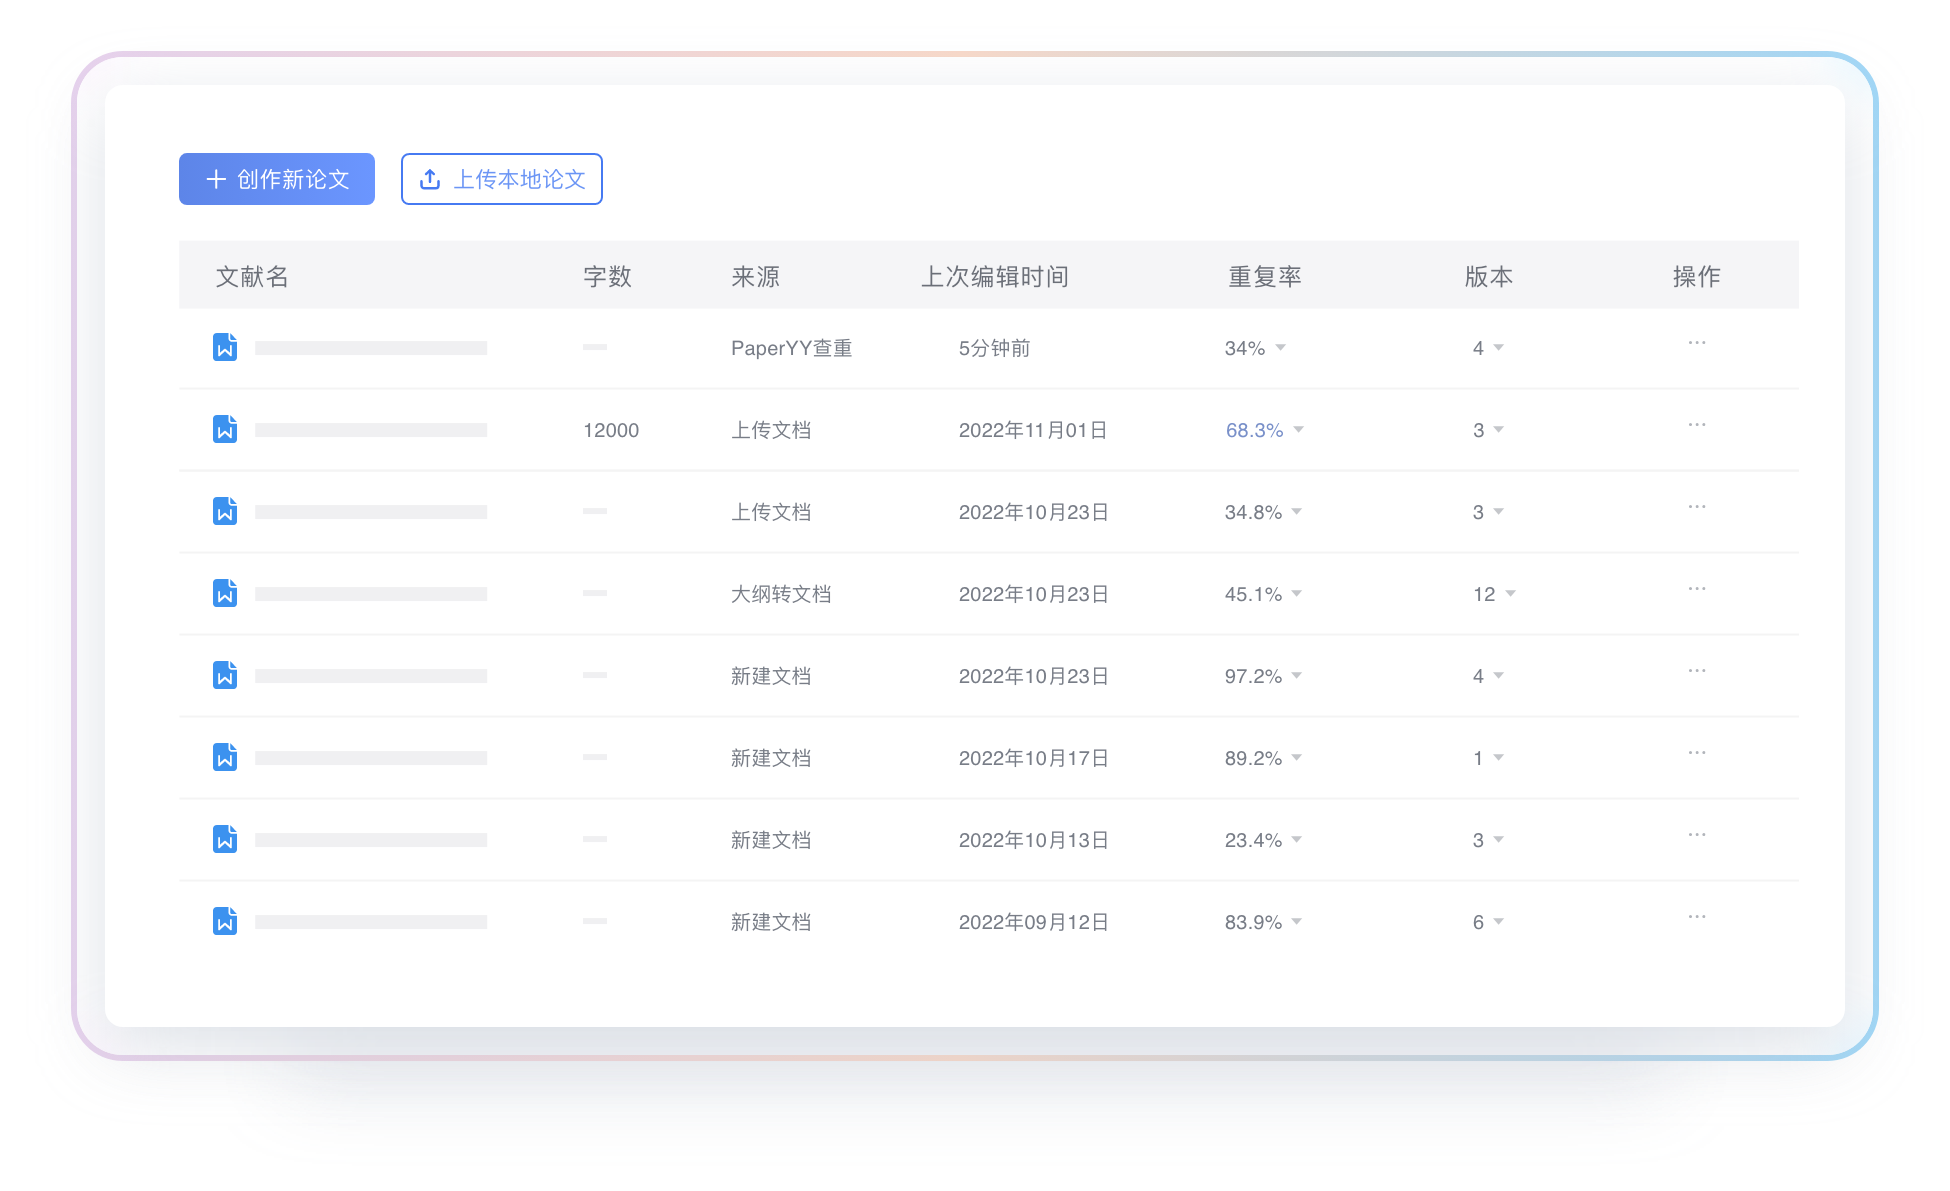Click the document icon in the 大纲转文档 row
This screenshot has height=1191, width=1950.
click(x=225, y=593)
